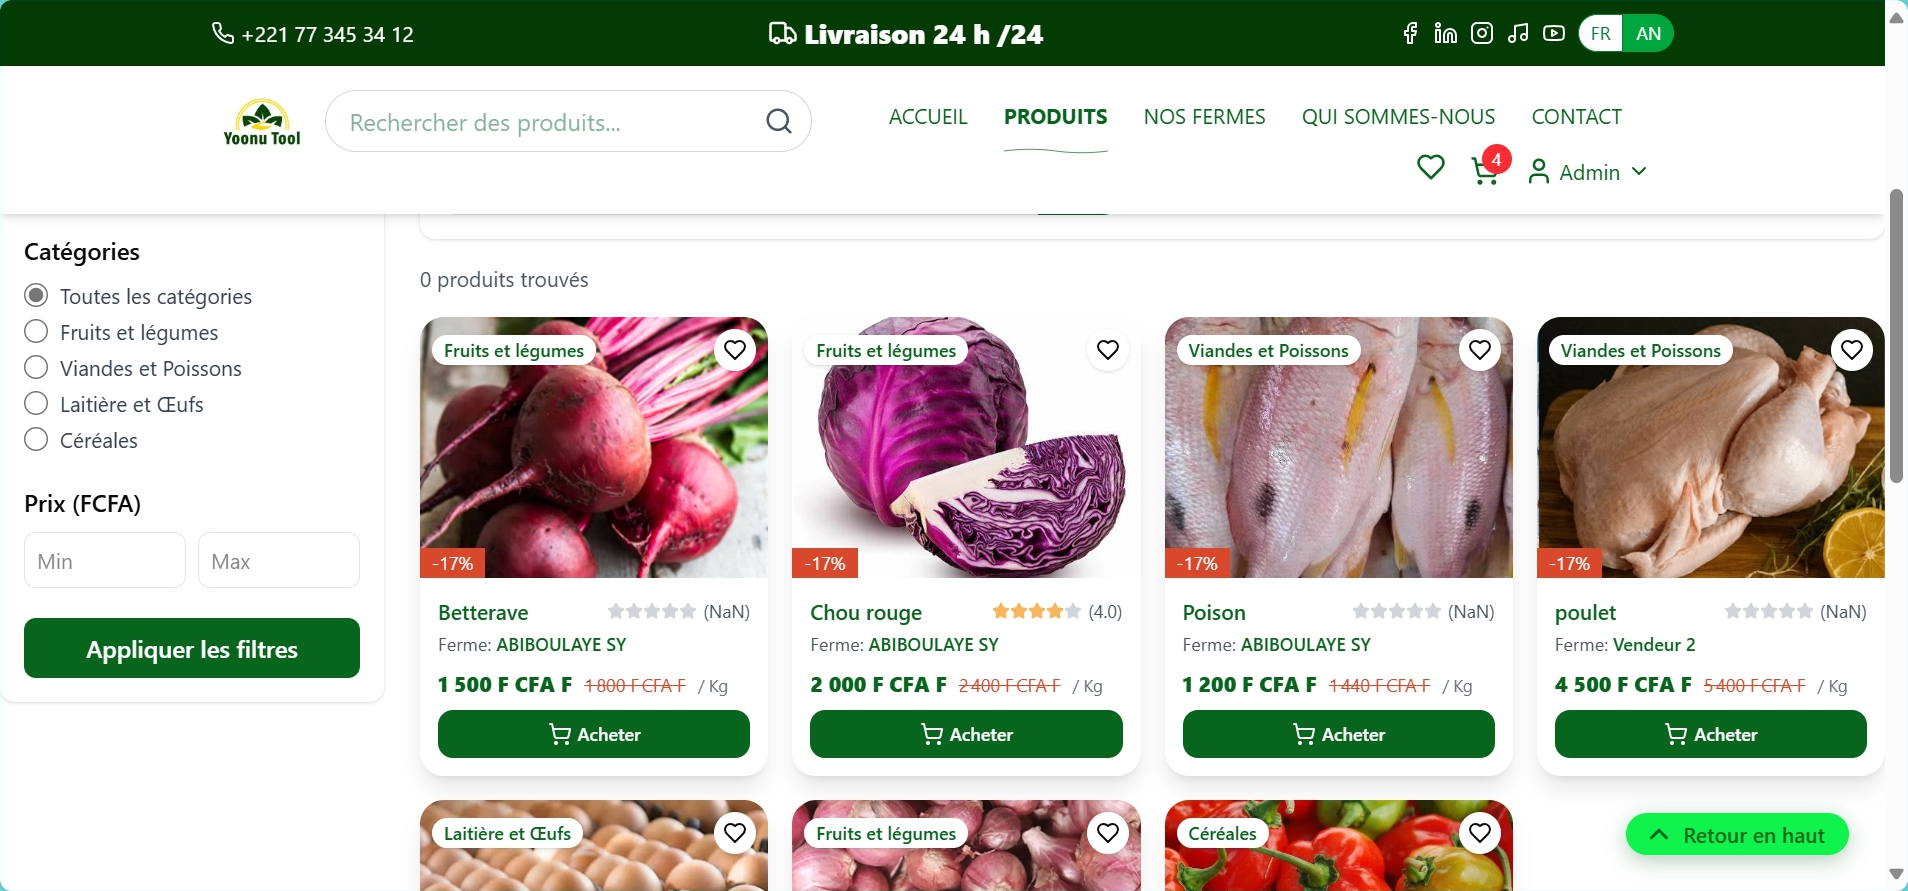Choose the Céréales category radio button
Screen dimensions: 1908x891
click(36, 439)
